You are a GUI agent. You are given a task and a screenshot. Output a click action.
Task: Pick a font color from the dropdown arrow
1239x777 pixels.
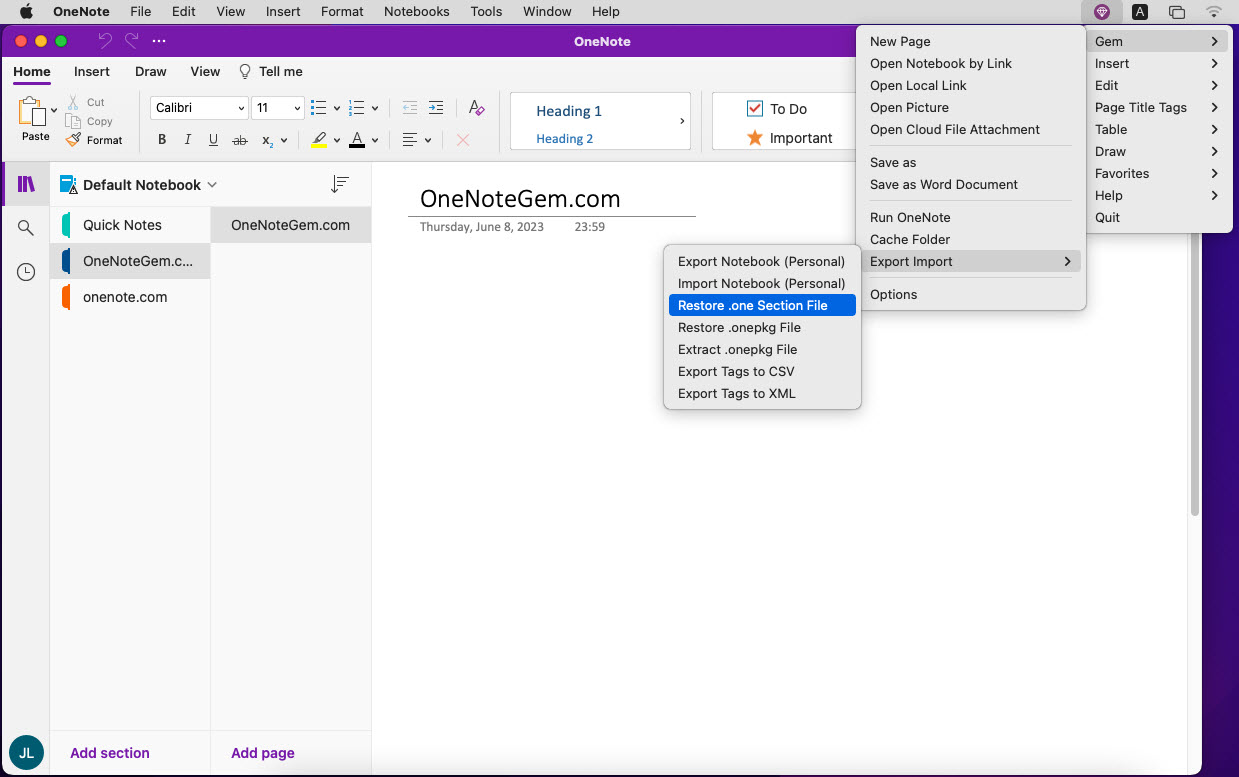point(375,140)
